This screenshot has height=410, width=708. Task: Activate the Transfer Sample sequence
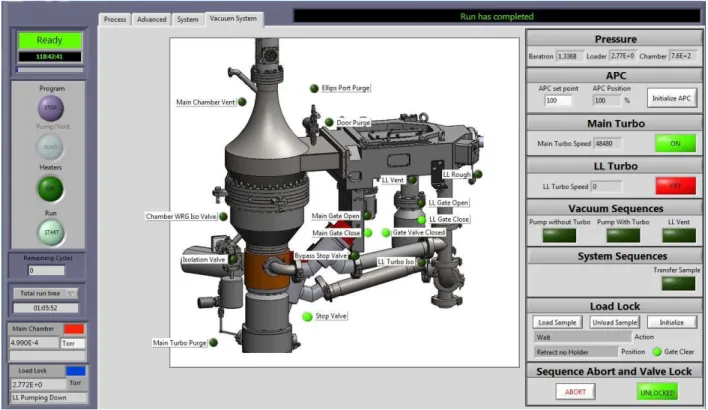(679, 284)
